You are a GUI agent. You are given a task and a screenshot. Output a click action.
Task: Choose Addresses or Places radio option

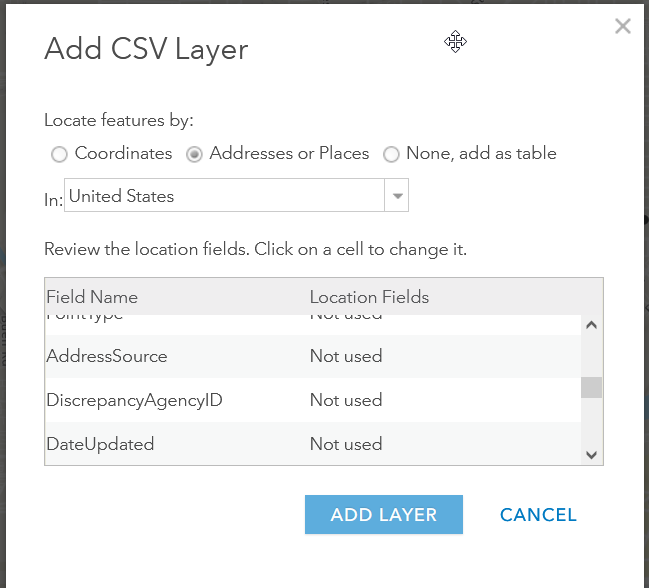(x=194, y=154)
